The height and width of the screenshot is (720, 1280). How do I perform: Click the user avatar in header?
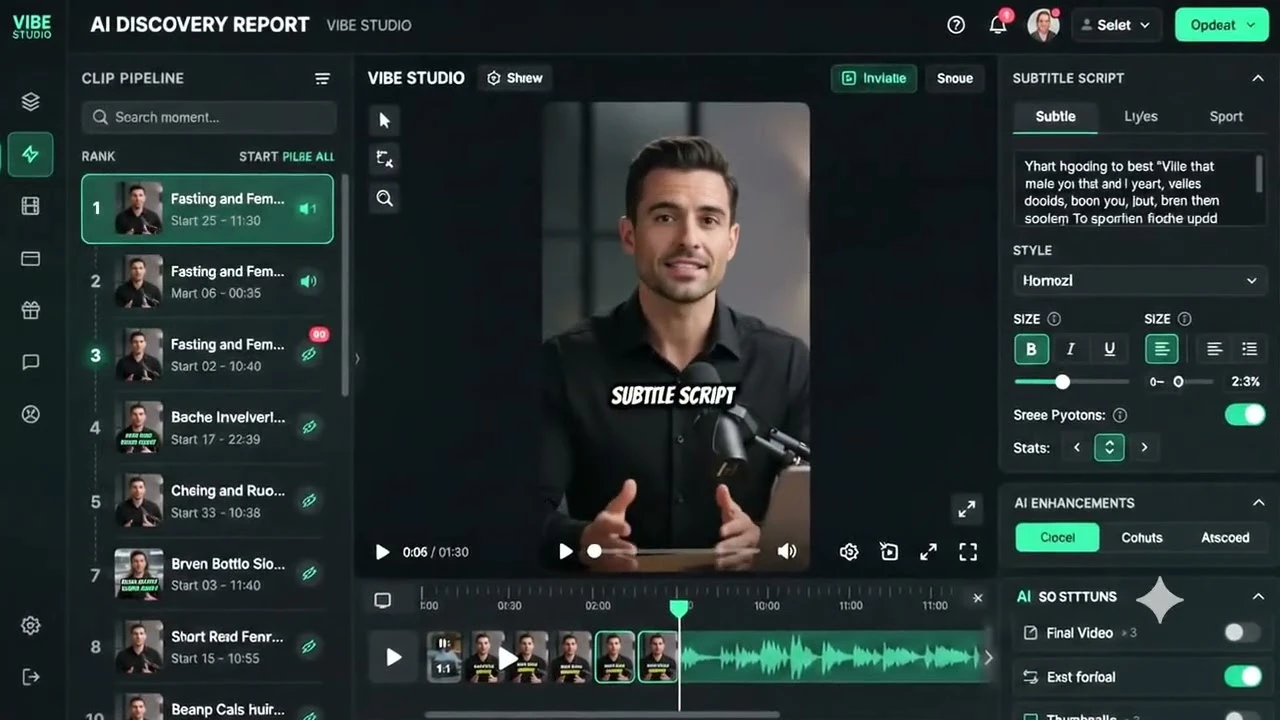click(x=1043, y=25)
